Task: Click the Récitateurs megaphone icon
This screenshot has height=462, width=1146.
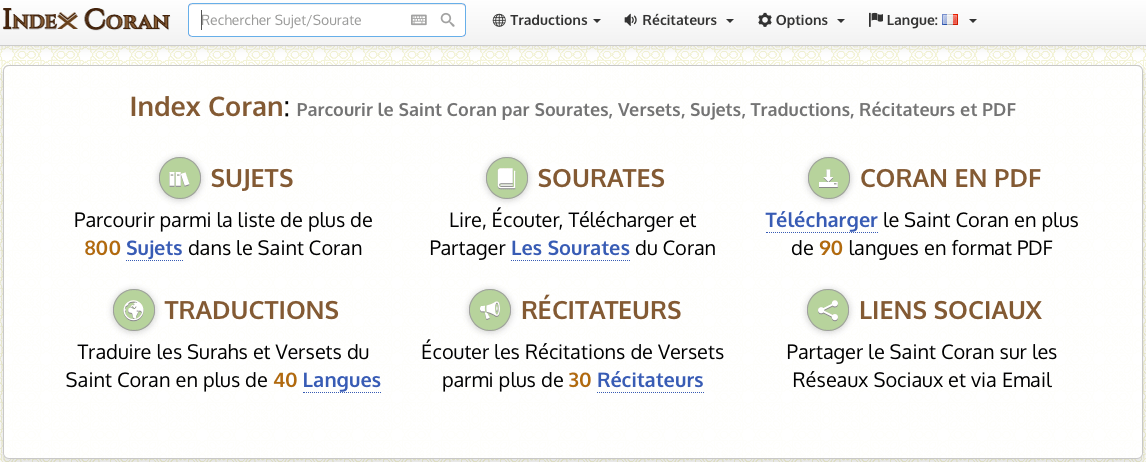Action: [490, 310]
